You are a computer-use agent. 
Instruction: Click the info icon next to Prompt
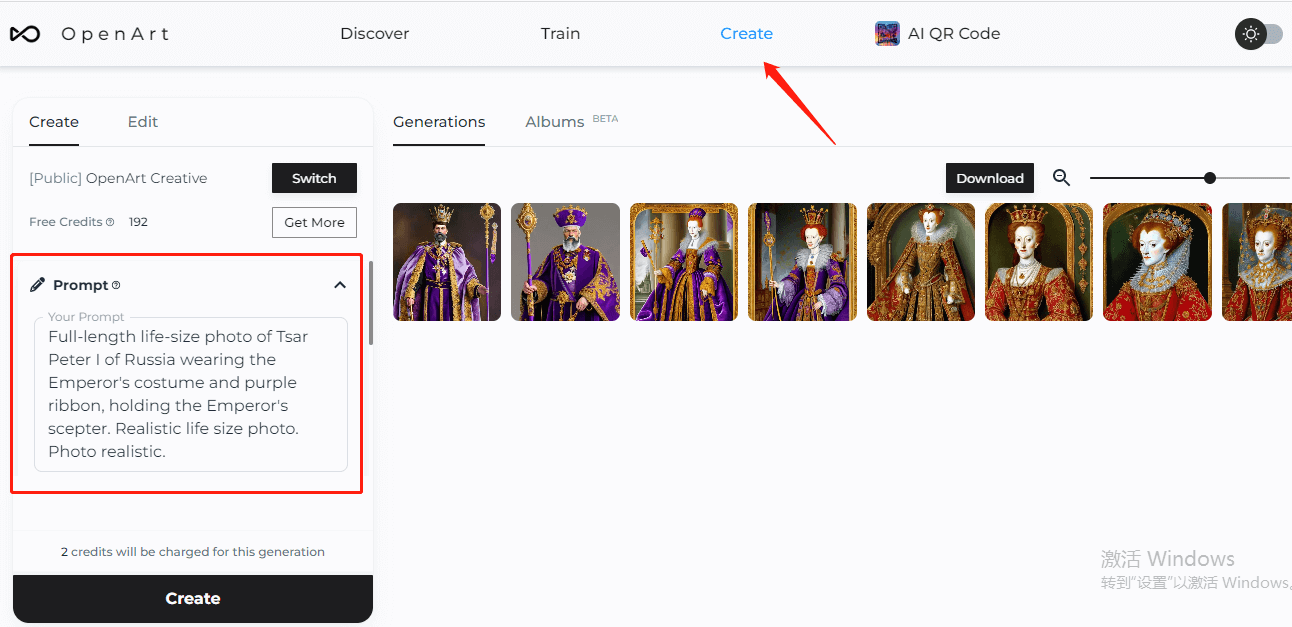tap(116, 286)
